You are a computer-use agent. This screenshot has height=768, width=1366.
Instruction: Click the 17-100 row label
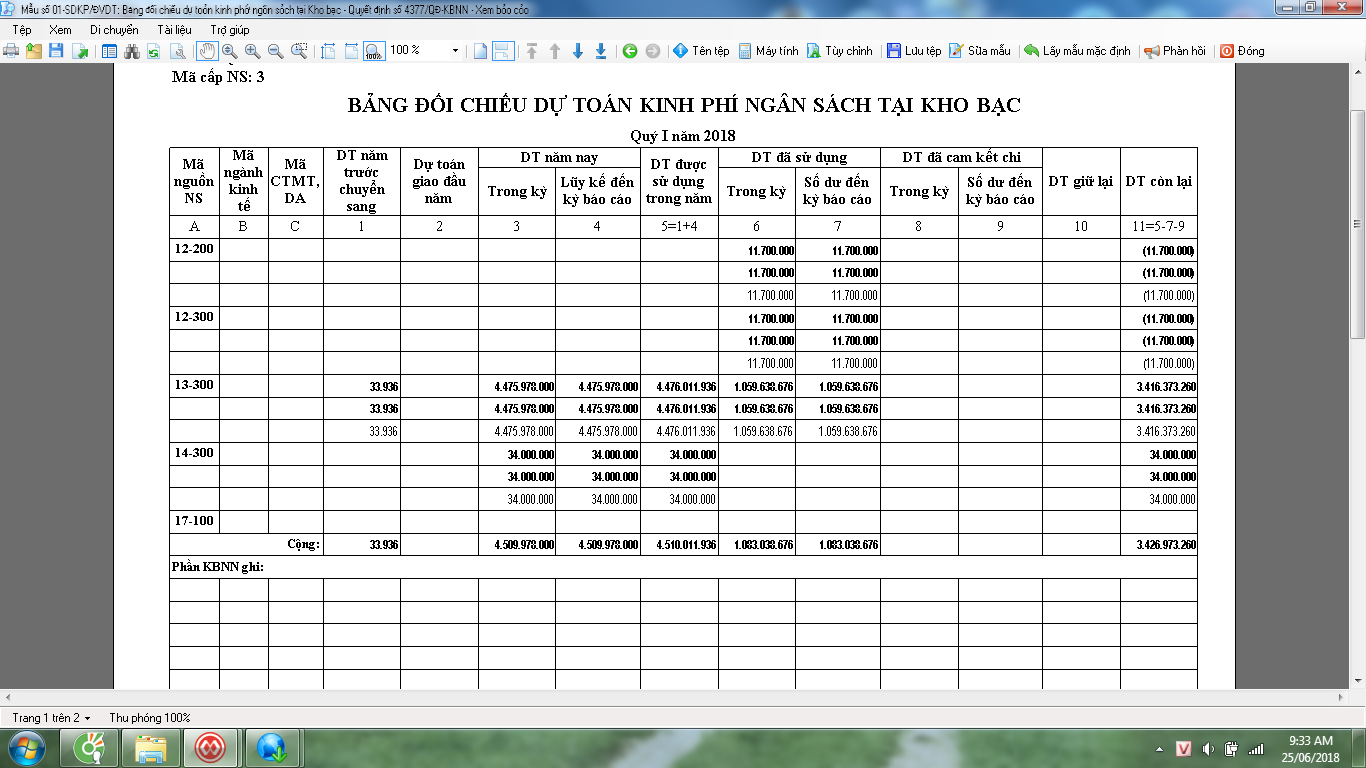click(192, 520)
